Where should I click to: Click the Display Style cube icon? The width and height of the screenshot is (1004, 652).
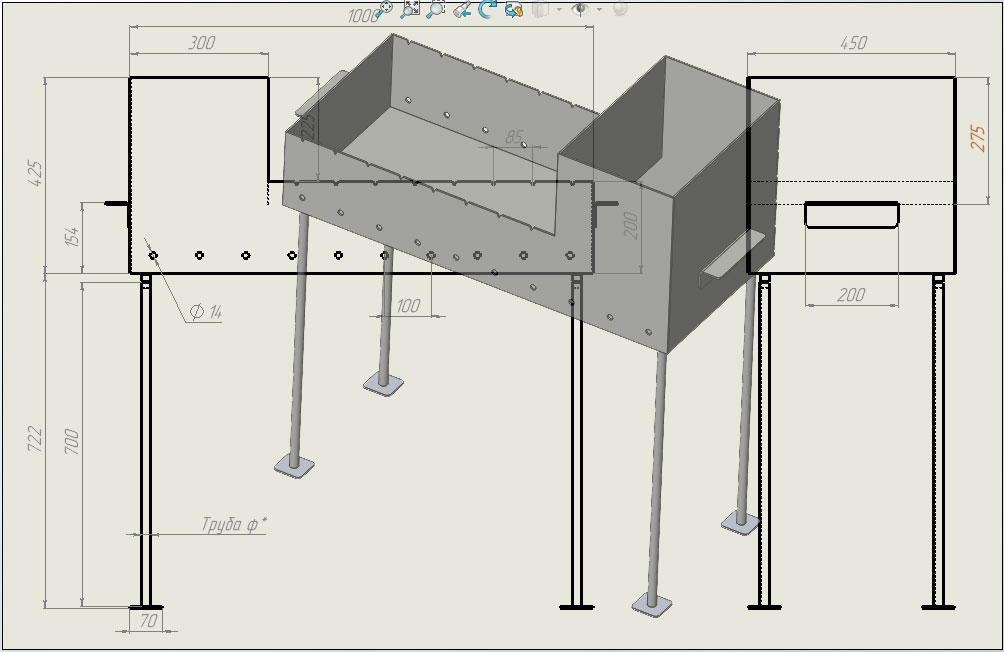point(541,9)
